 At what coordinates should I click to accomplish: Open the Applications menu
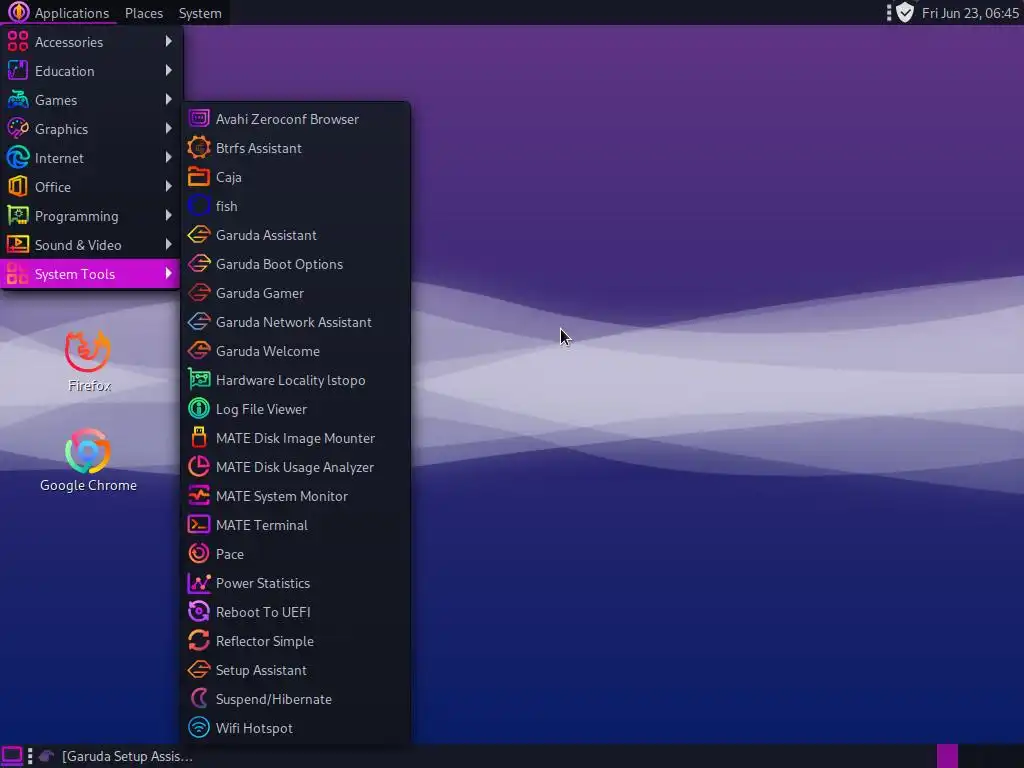(x=59, y=12)
